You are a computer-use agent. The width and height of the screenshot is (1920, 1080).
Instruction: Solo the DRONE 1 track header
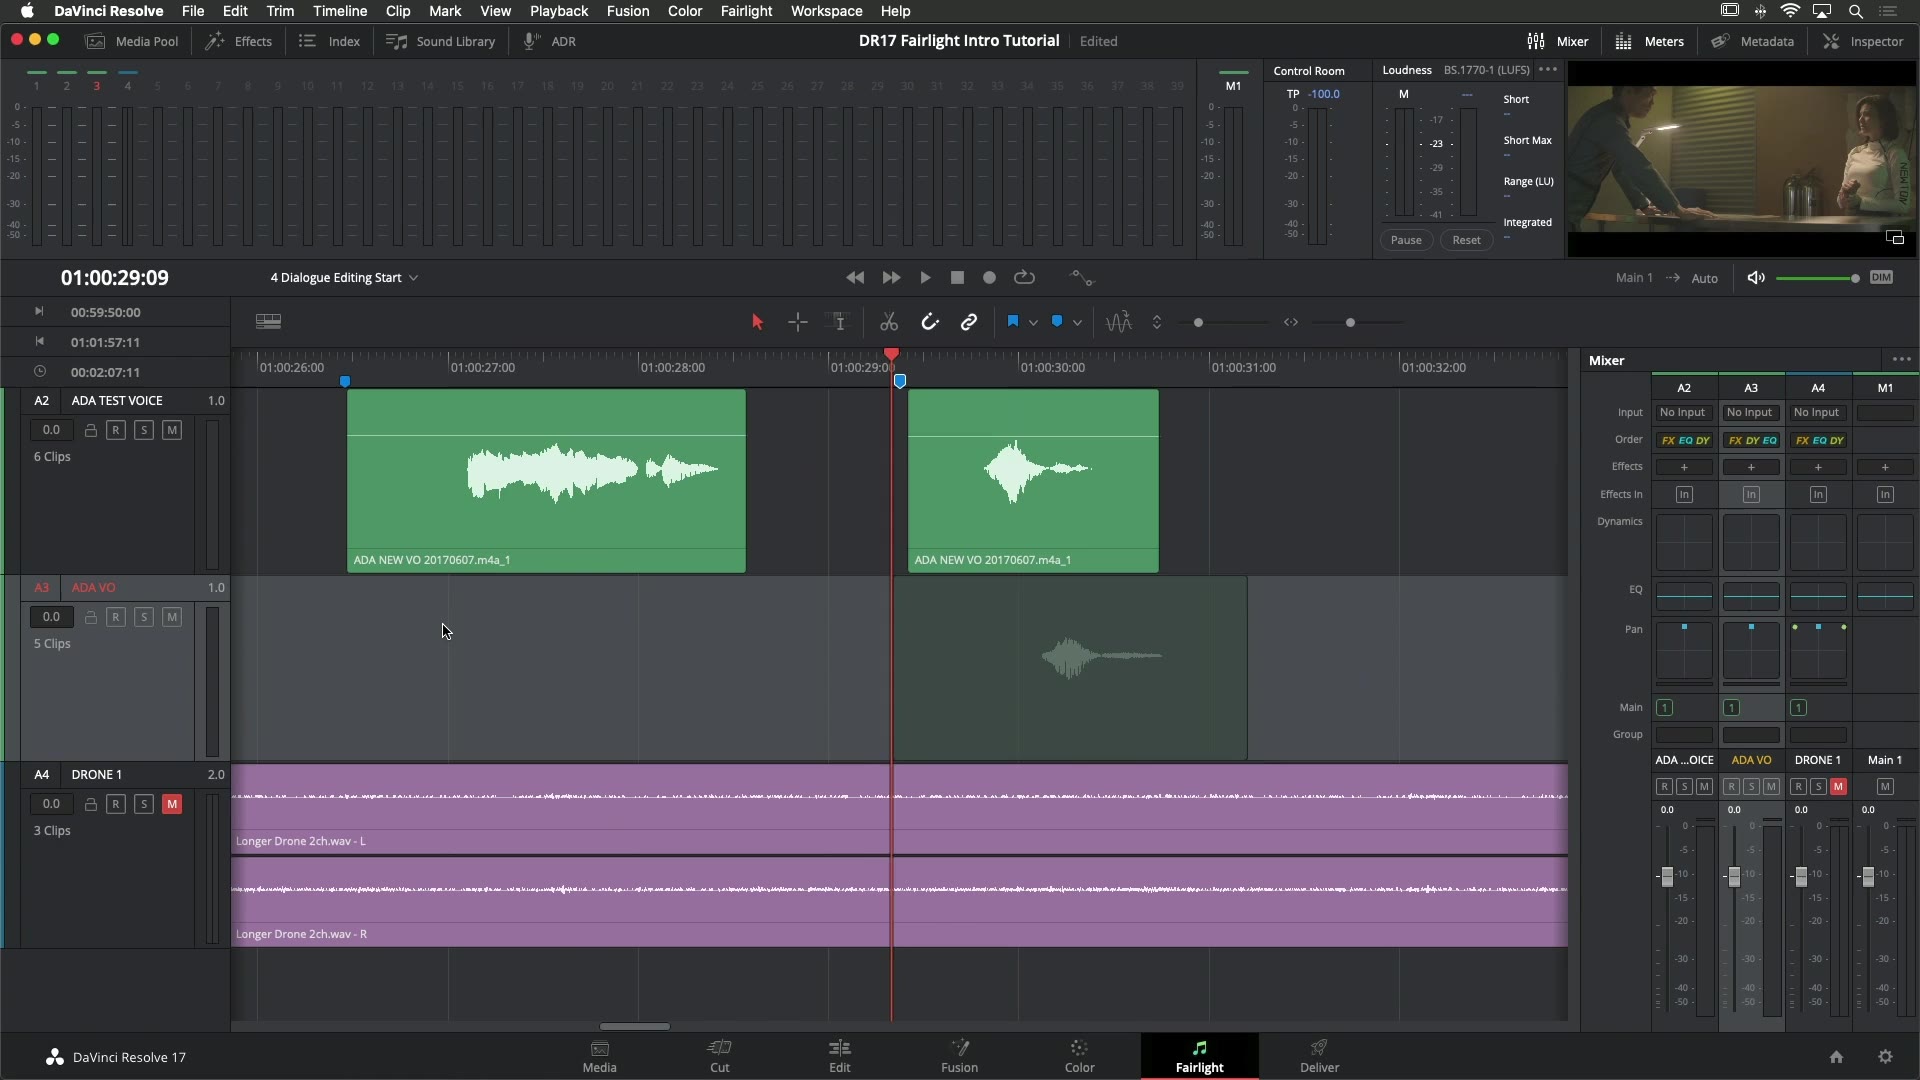tap(144, 804)
